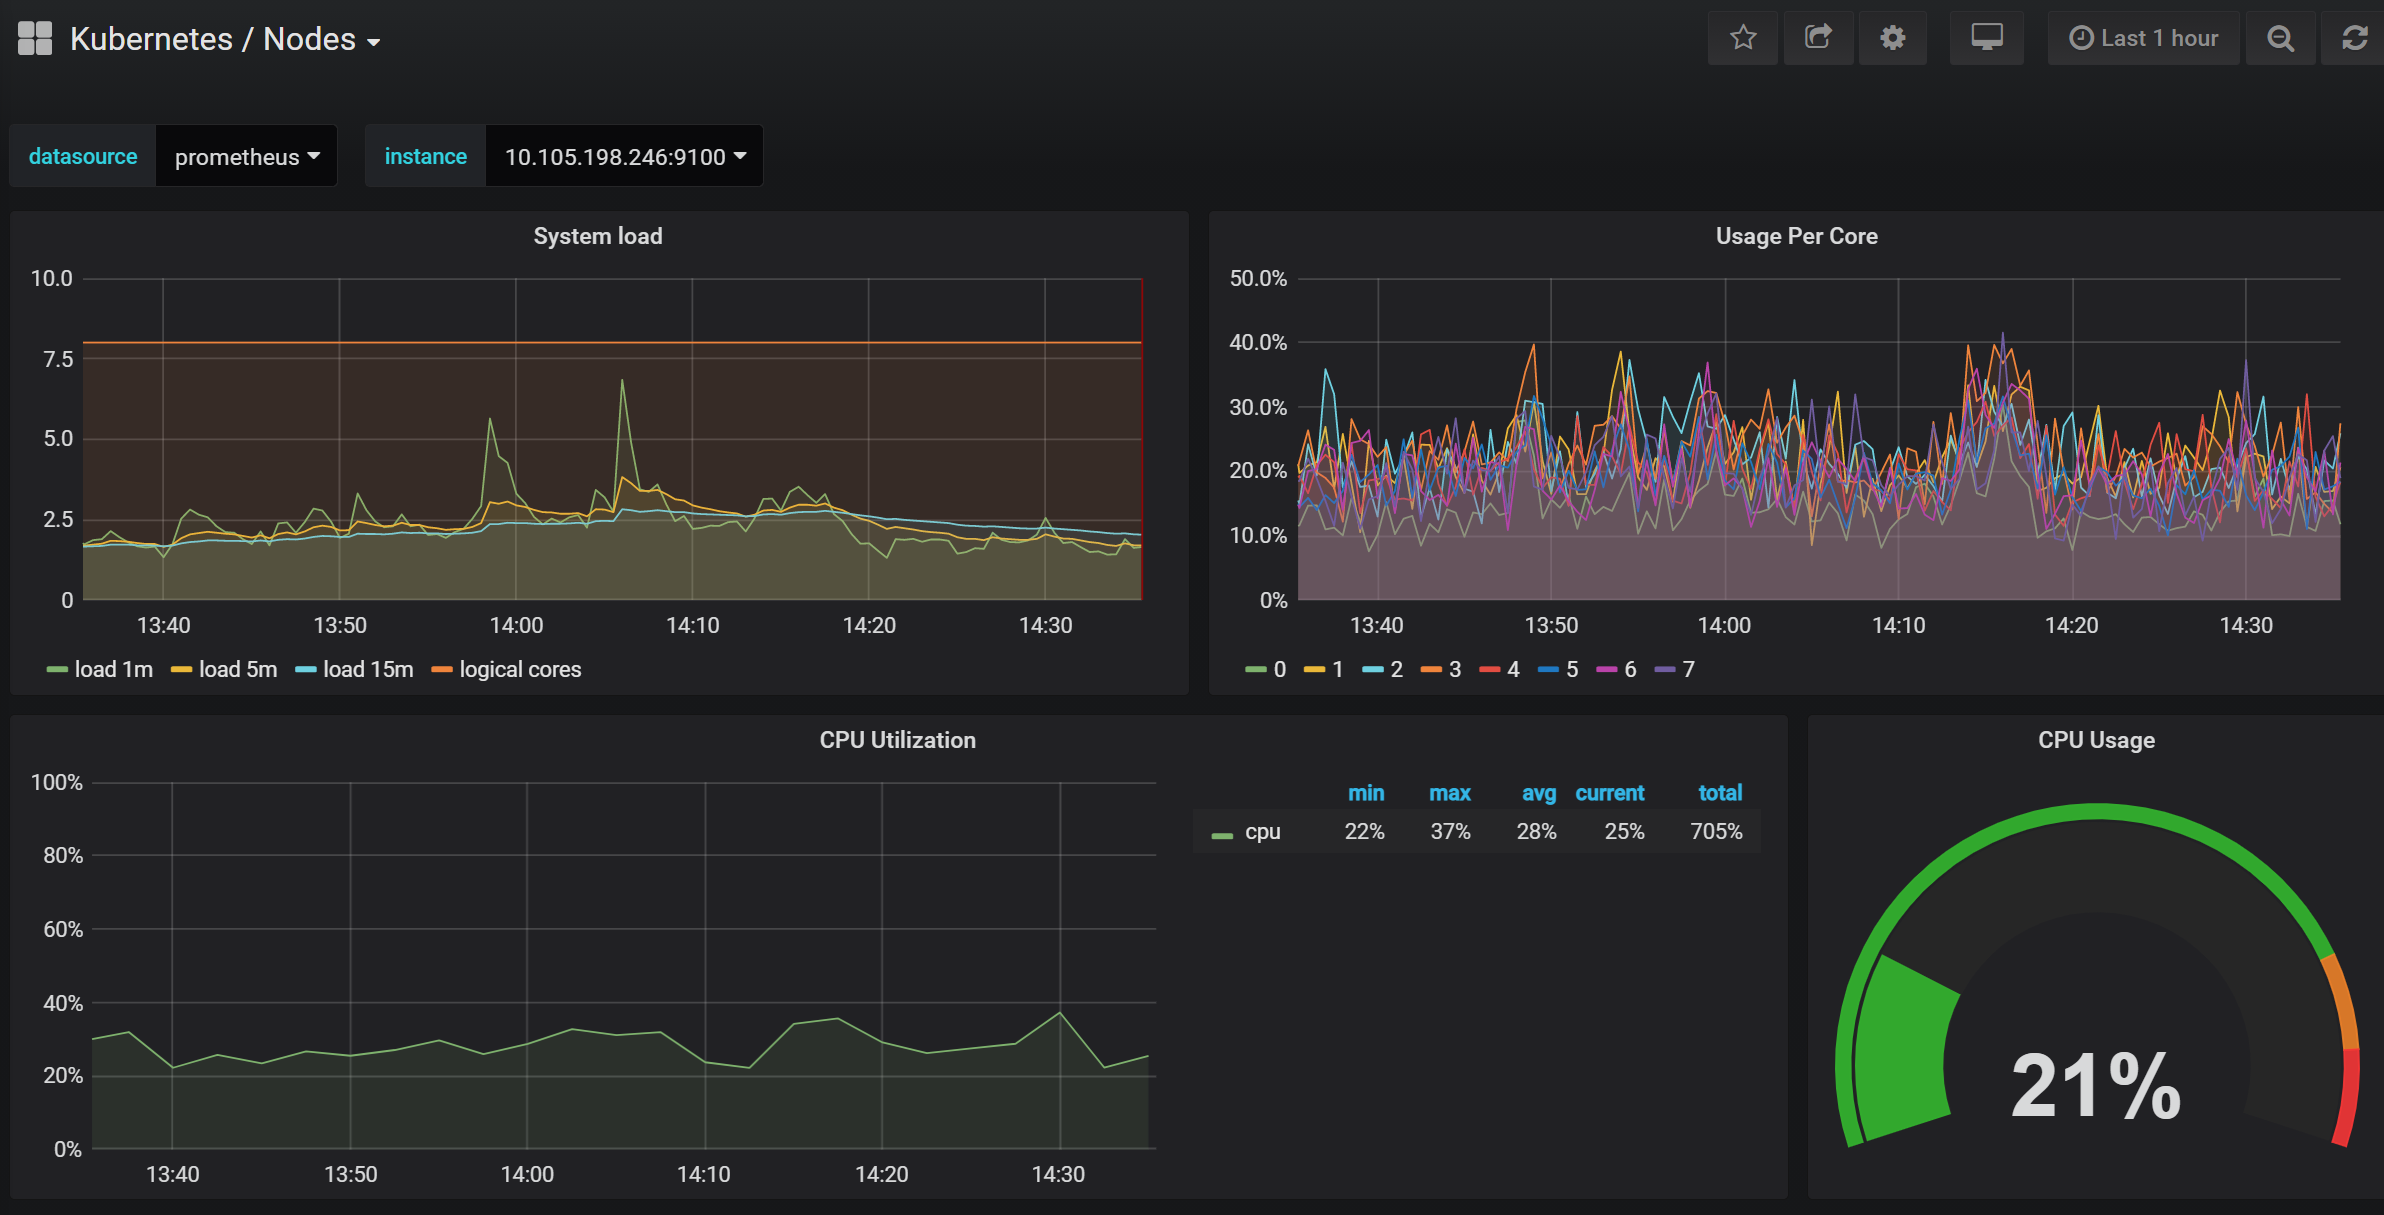Cycle view mode with monitor icon
This screenshot has height=1215, width=2384.
click(x=1986, y=38)
